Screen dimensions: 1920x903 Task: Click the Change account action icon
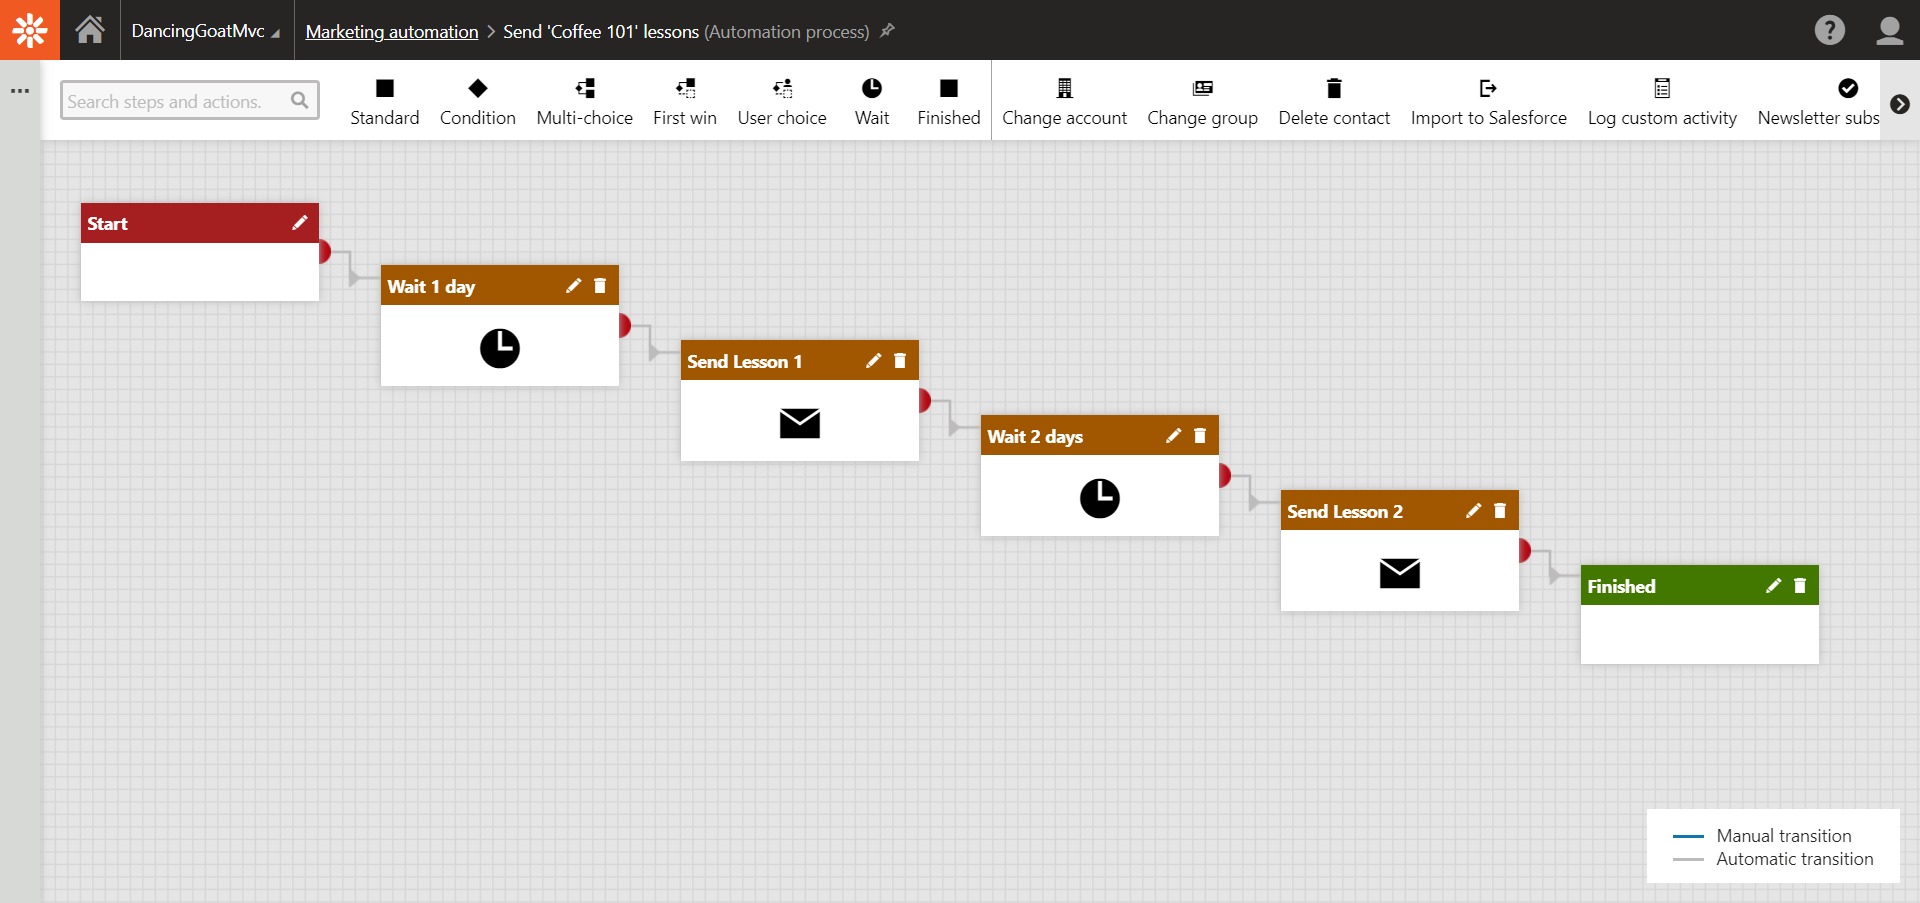[x=1064, y=89]
